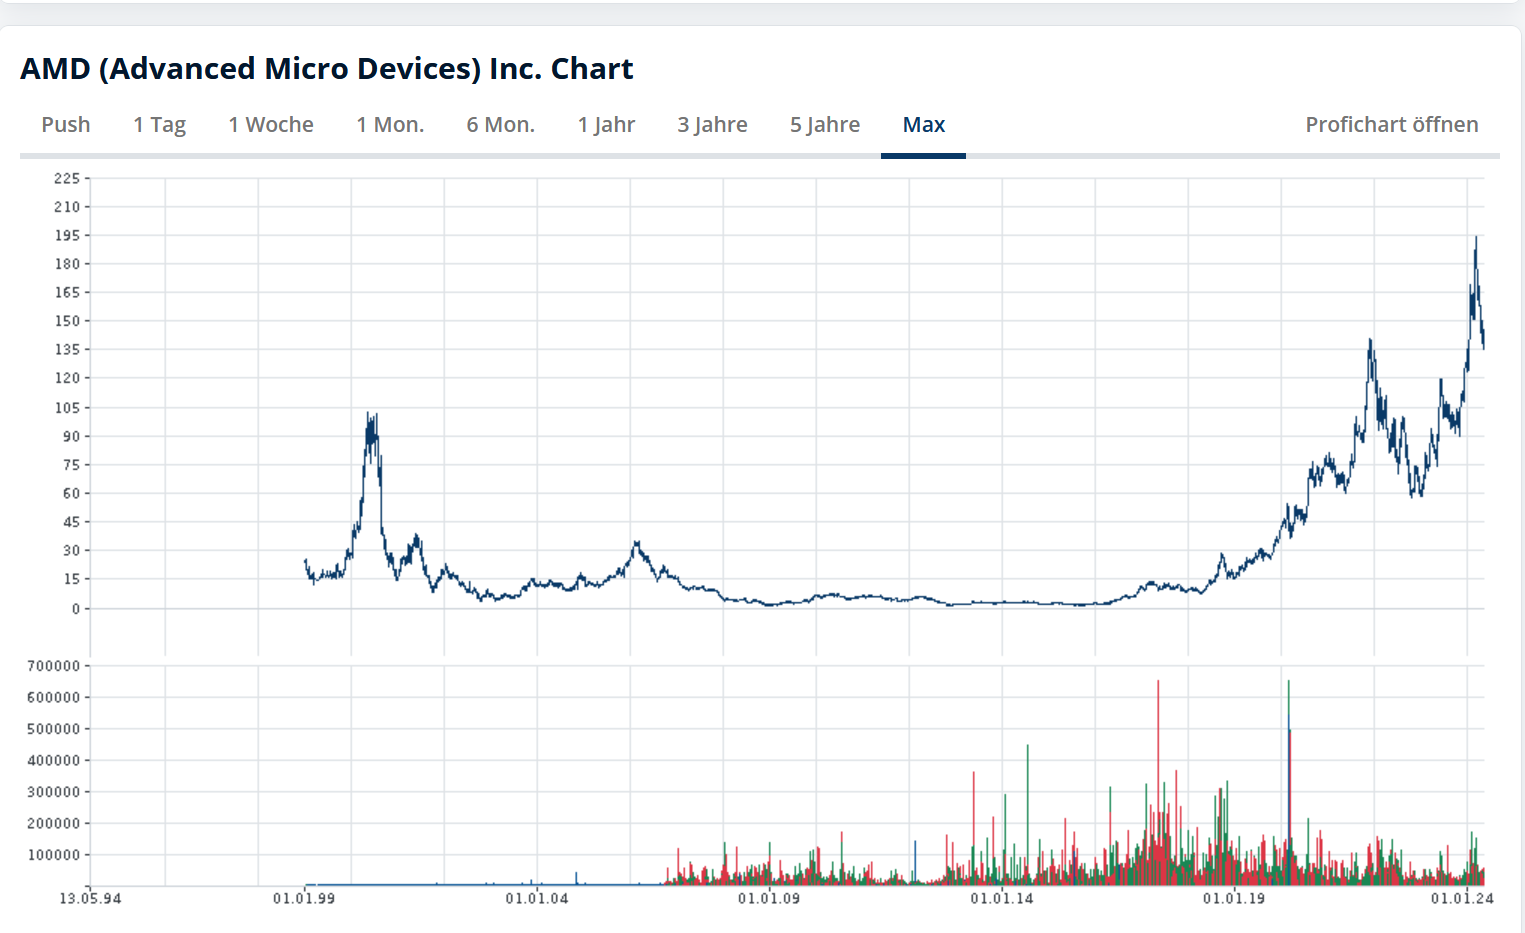Click the 400000 volume axis label
The width and height of the screenshot is (1525, 933).
coord(54,760)
